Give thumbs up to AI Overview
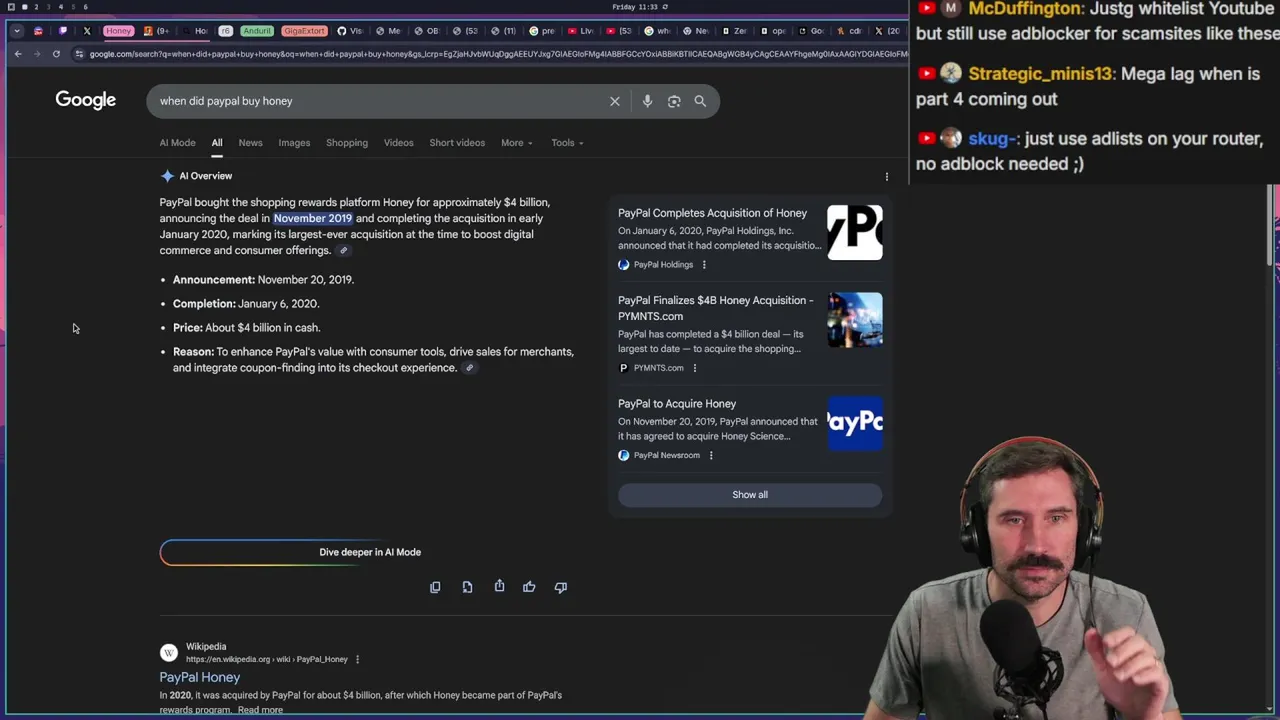 [x=529, y=587]
